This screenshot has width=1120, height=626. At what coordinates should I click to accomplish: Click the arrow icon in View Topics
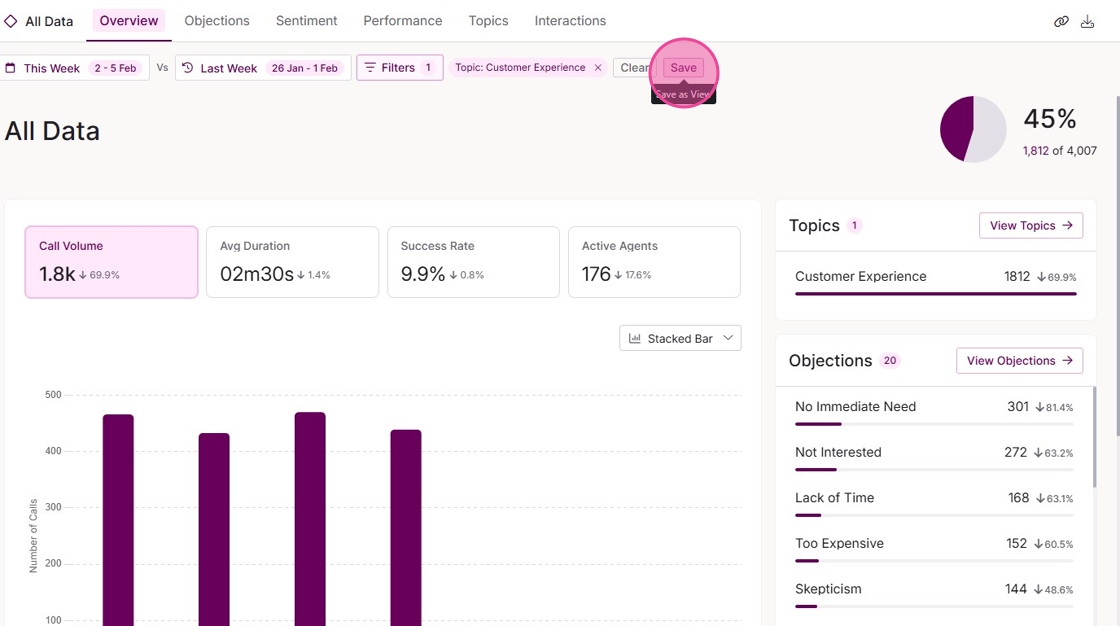(x=1067, y=225)
